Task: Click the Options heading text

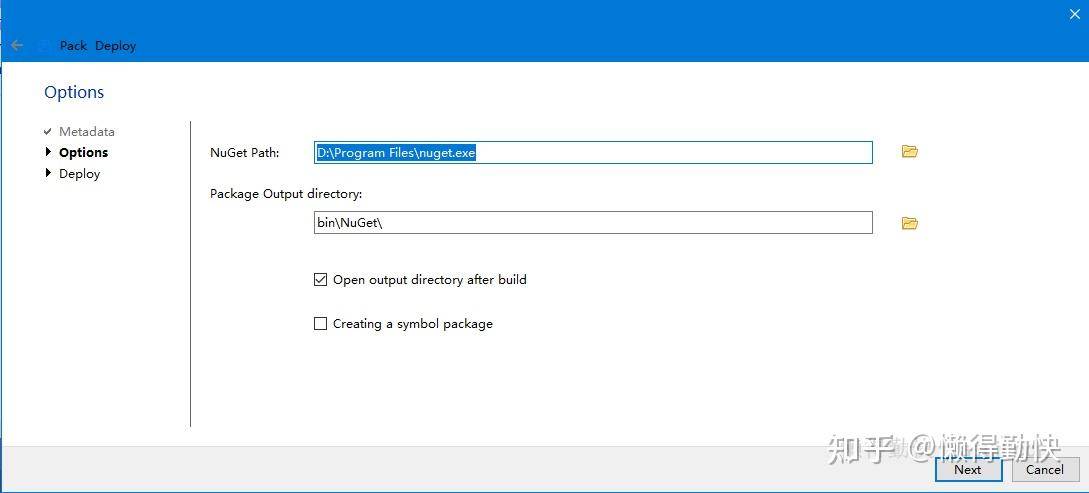Action: point(74,92)
